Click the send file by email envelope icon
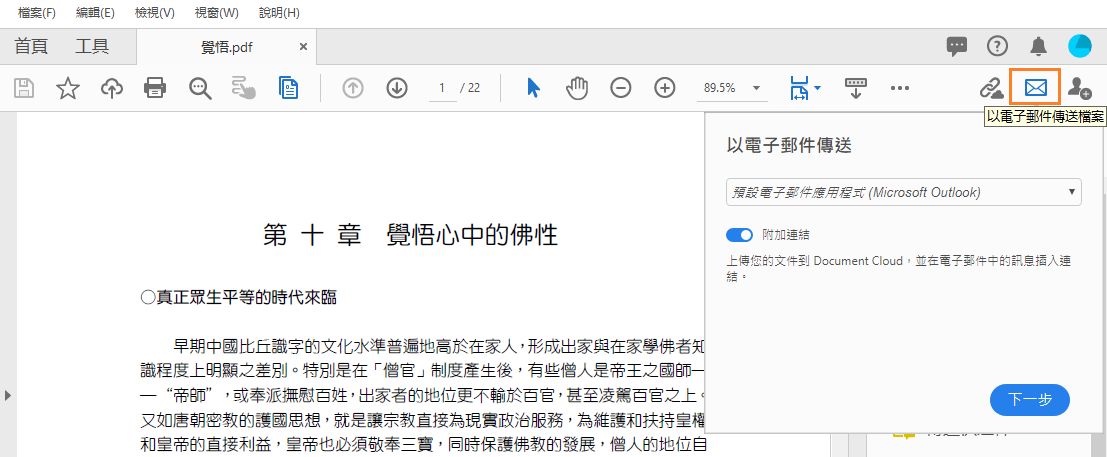 click(1035, 88)
